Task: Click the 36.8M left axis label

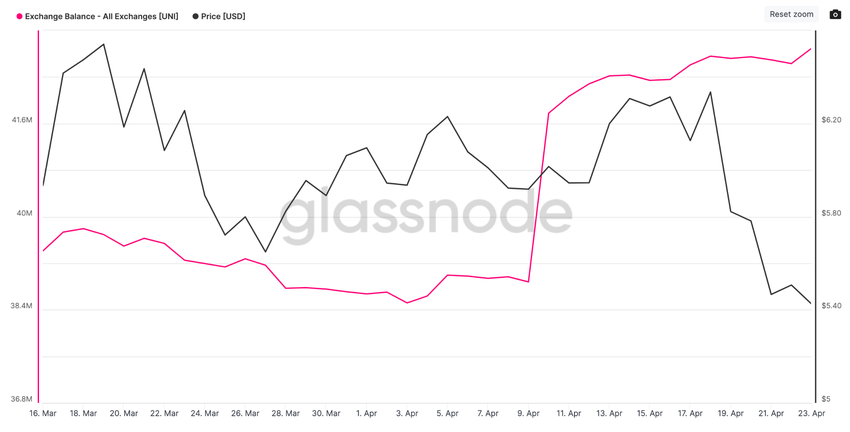Action: point(21,399)
